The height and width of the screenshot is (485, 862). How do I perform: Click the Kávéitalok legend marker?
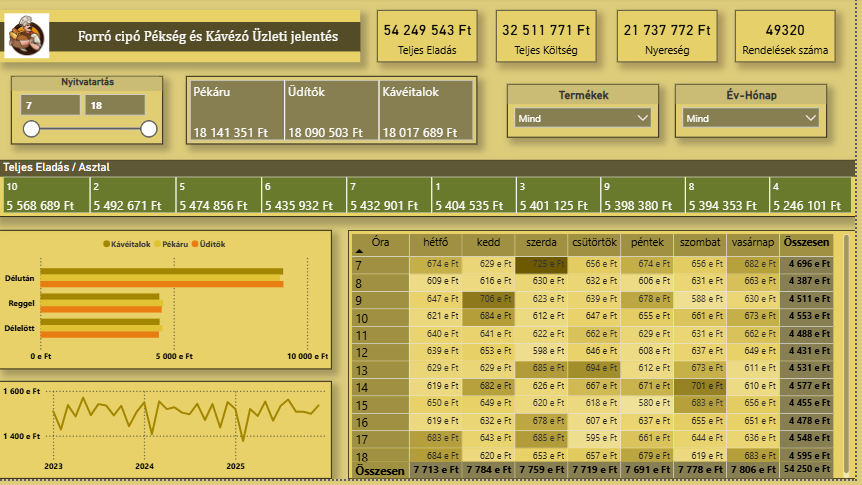coord(106,244)
